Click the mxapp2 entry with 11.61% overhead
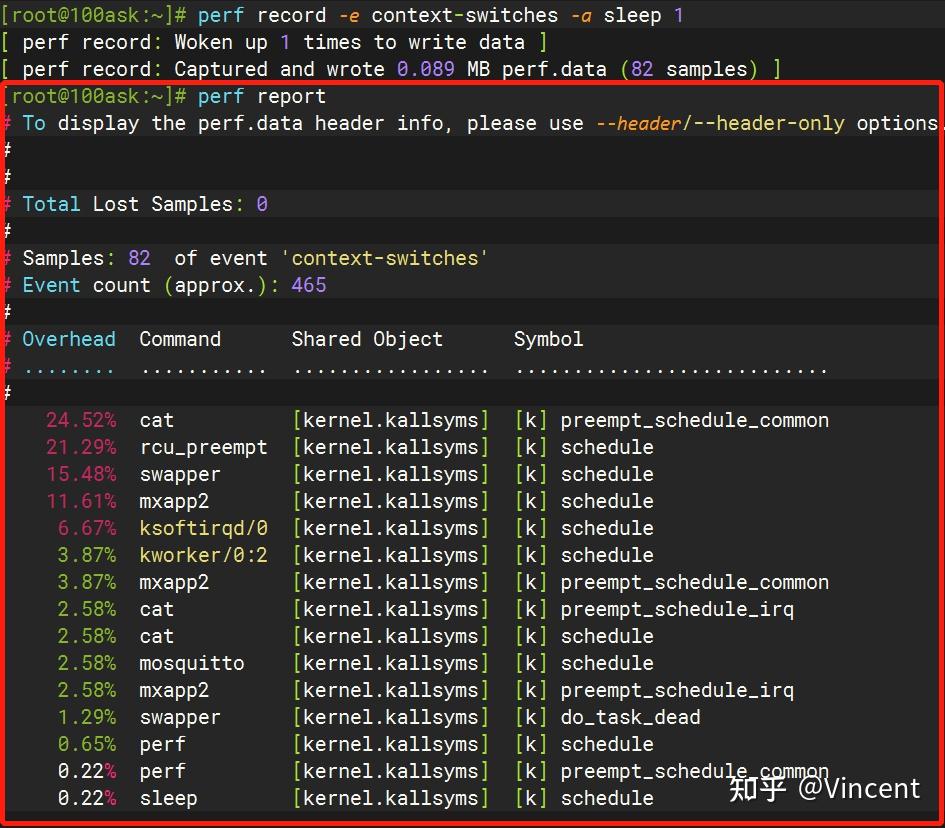945x828 pixels. 174,501
